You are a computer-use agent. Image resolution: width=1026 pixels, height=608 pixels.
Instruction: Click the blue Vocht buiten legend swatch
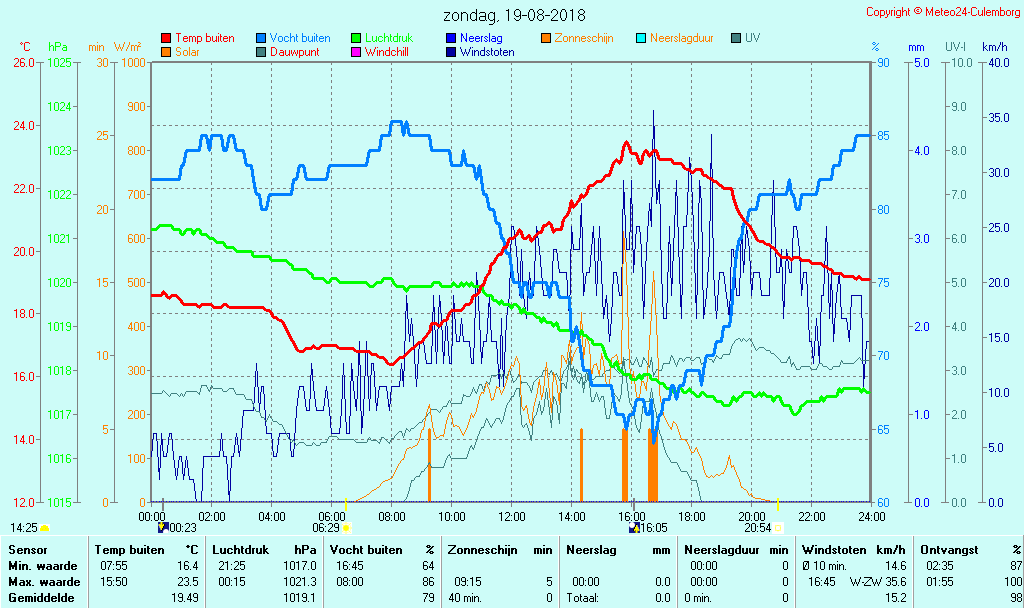coord(261,38)
